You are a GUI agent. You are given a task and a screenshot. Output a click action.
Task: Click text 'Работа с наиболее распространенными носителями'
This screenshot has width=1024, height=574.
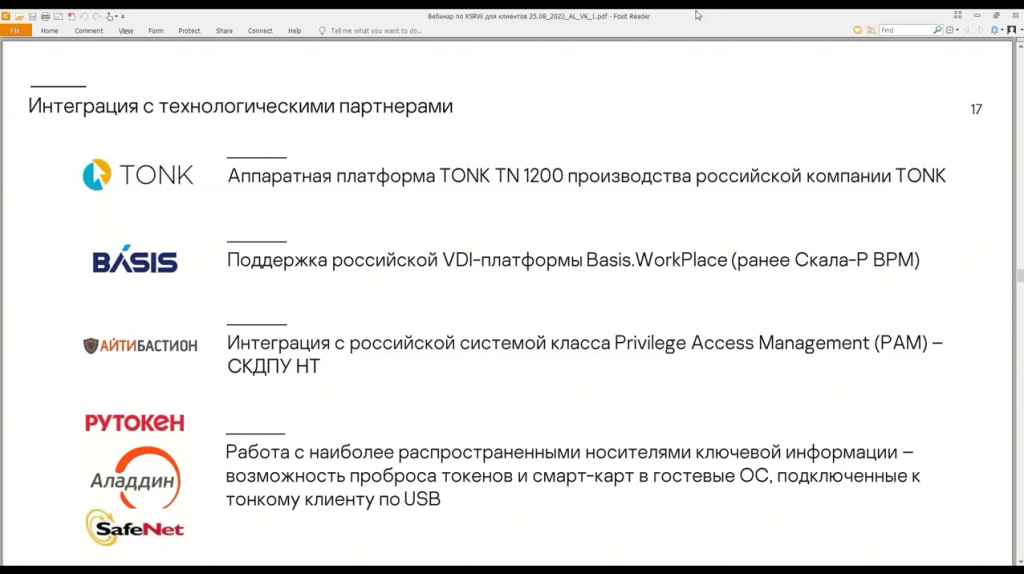tap(458, 452)
